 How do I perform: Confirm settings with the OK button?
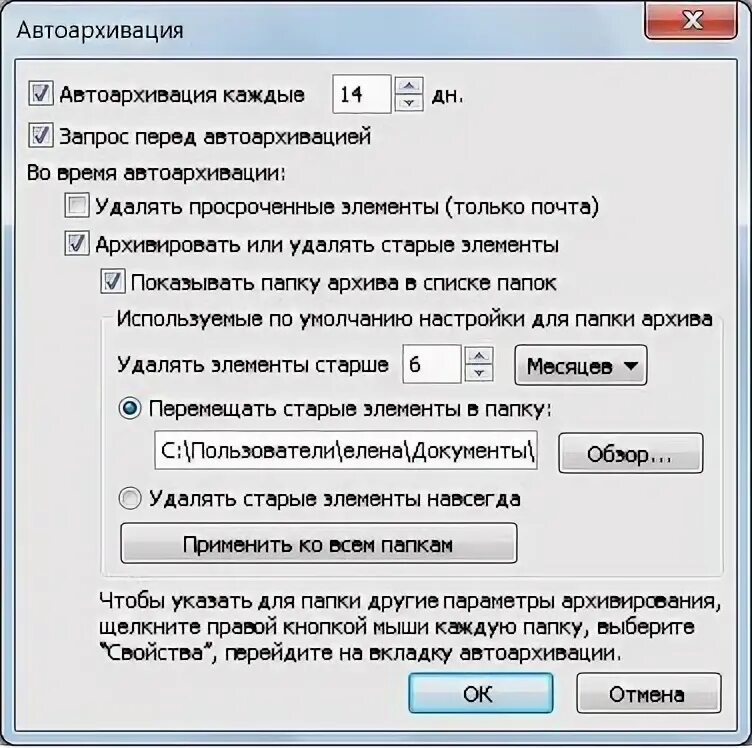pos(481,693)
